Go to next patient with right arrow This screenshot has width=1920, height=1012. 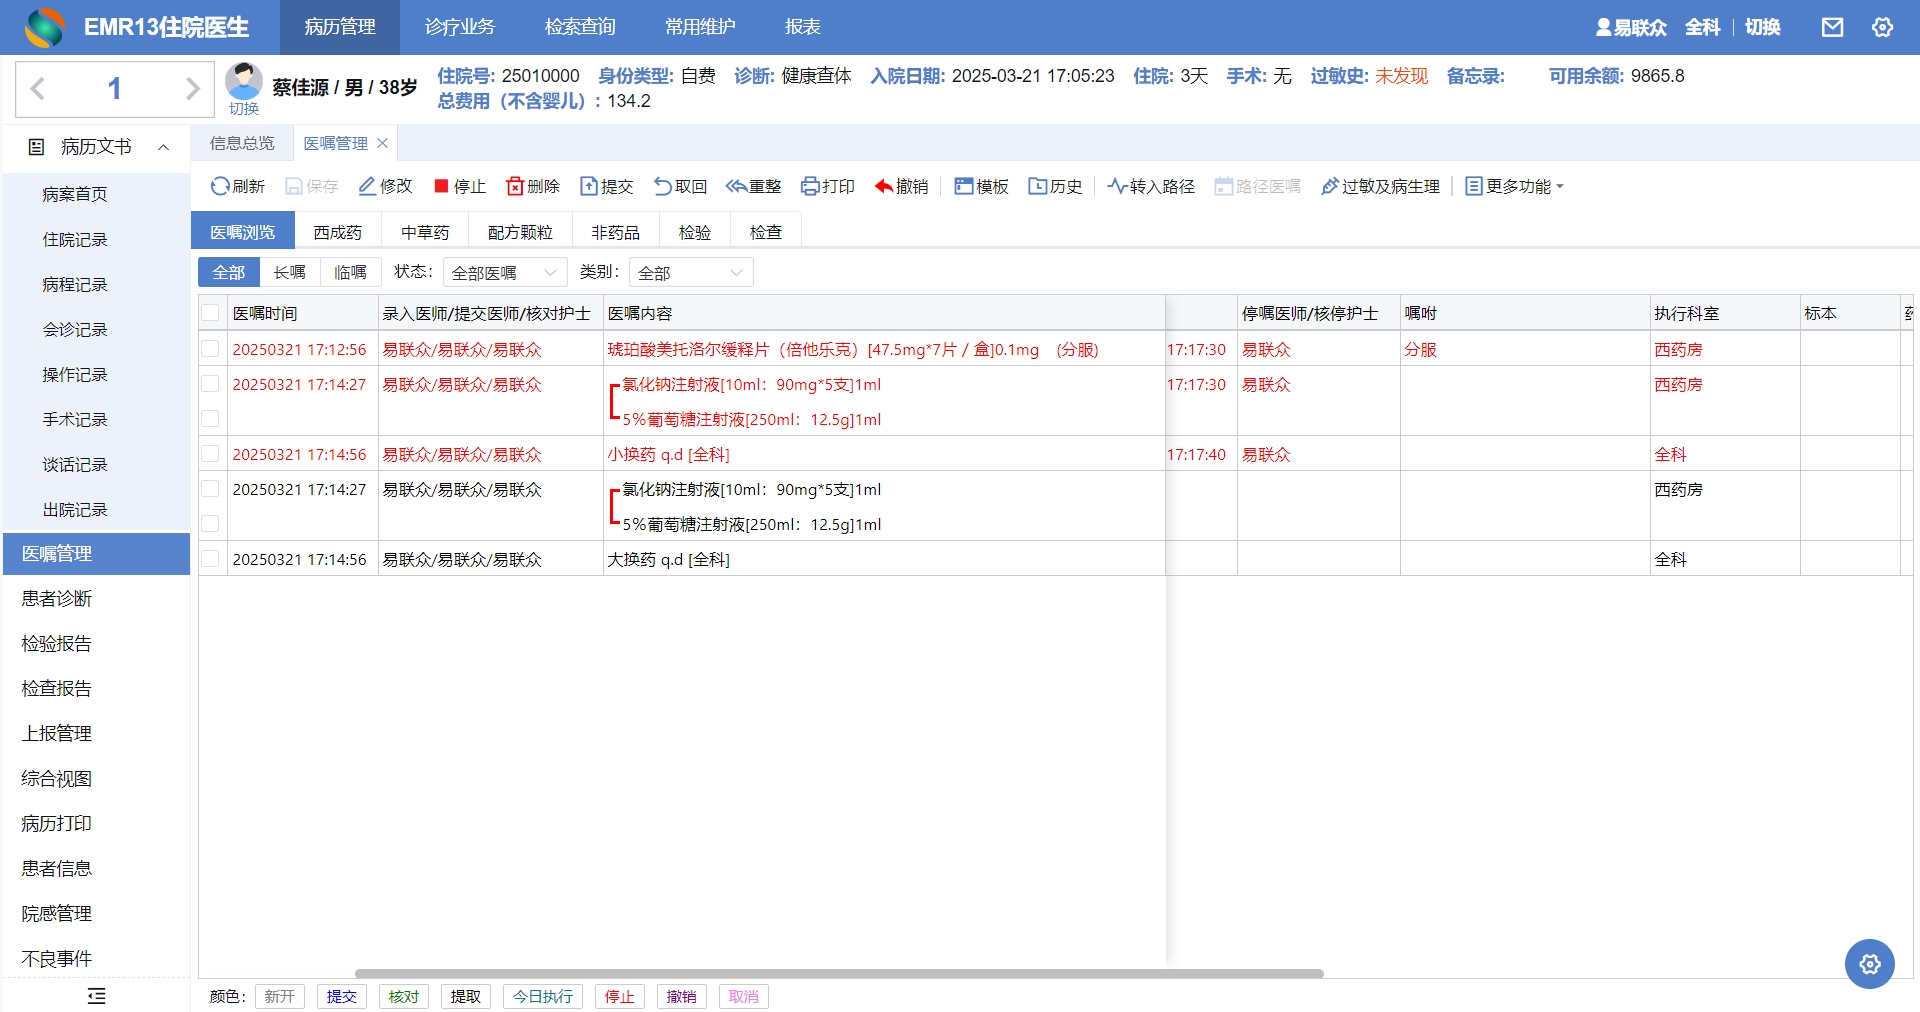(193, 89)
